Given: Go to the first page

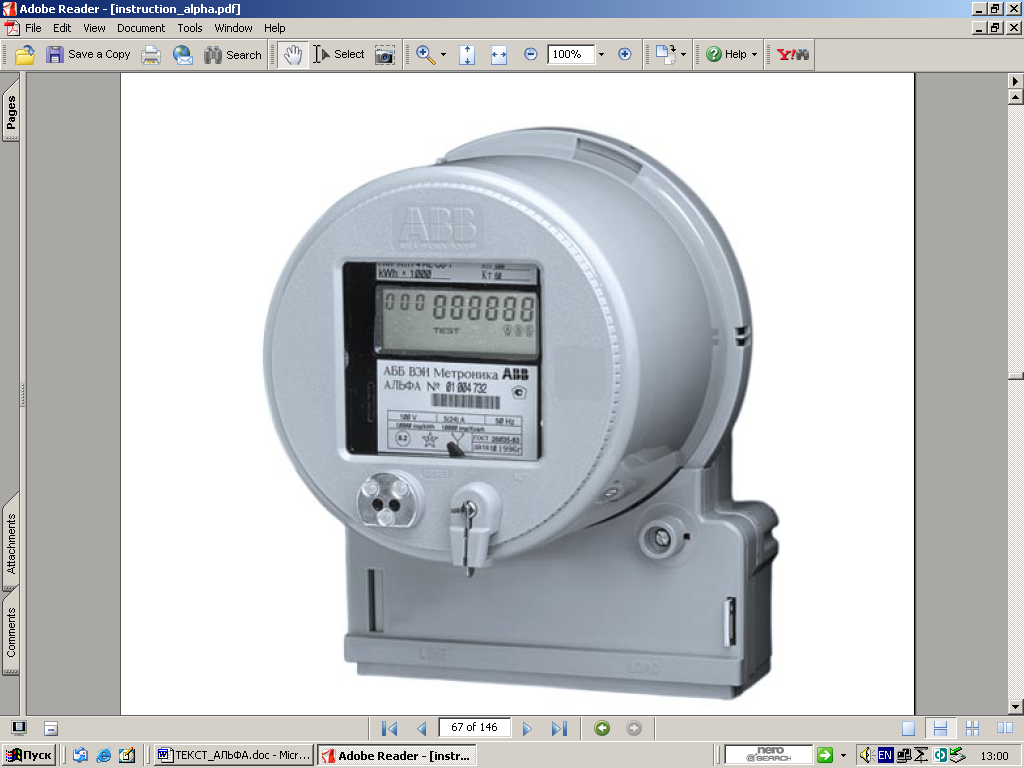Looking at the screenshot, I should tap(389, 728).
